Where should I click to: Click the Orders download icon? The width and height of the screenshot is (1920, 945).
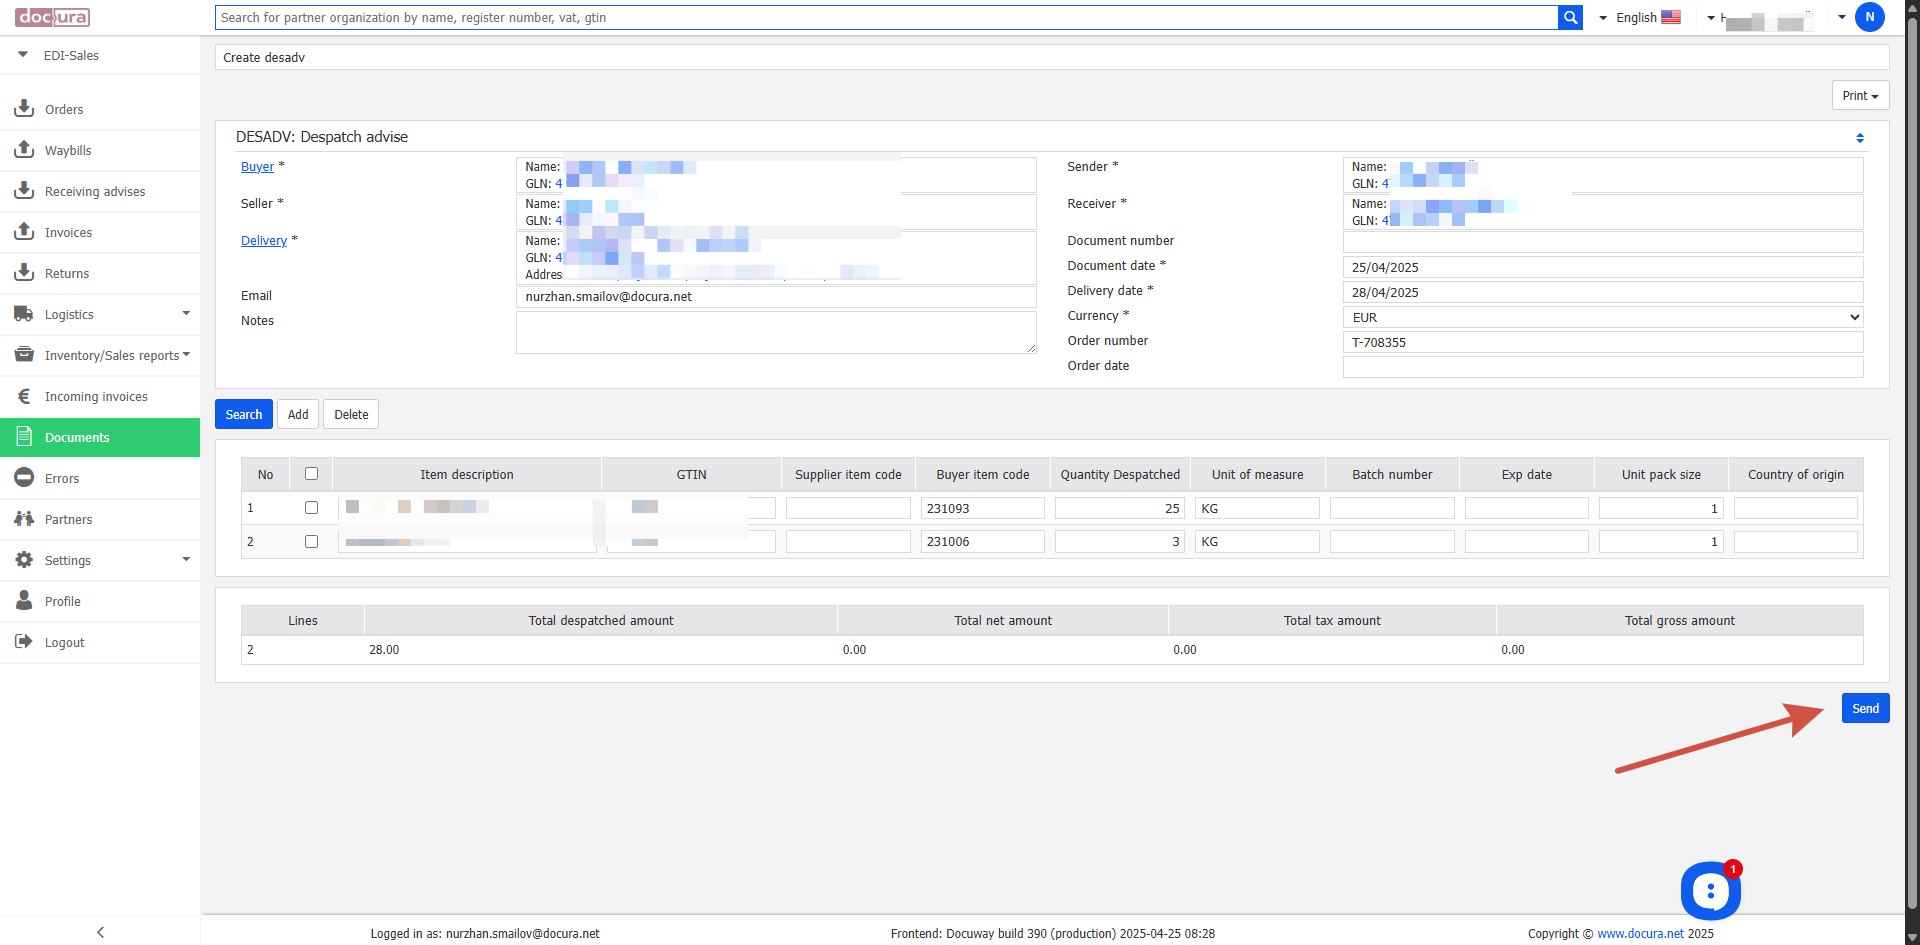pos(24,108)
